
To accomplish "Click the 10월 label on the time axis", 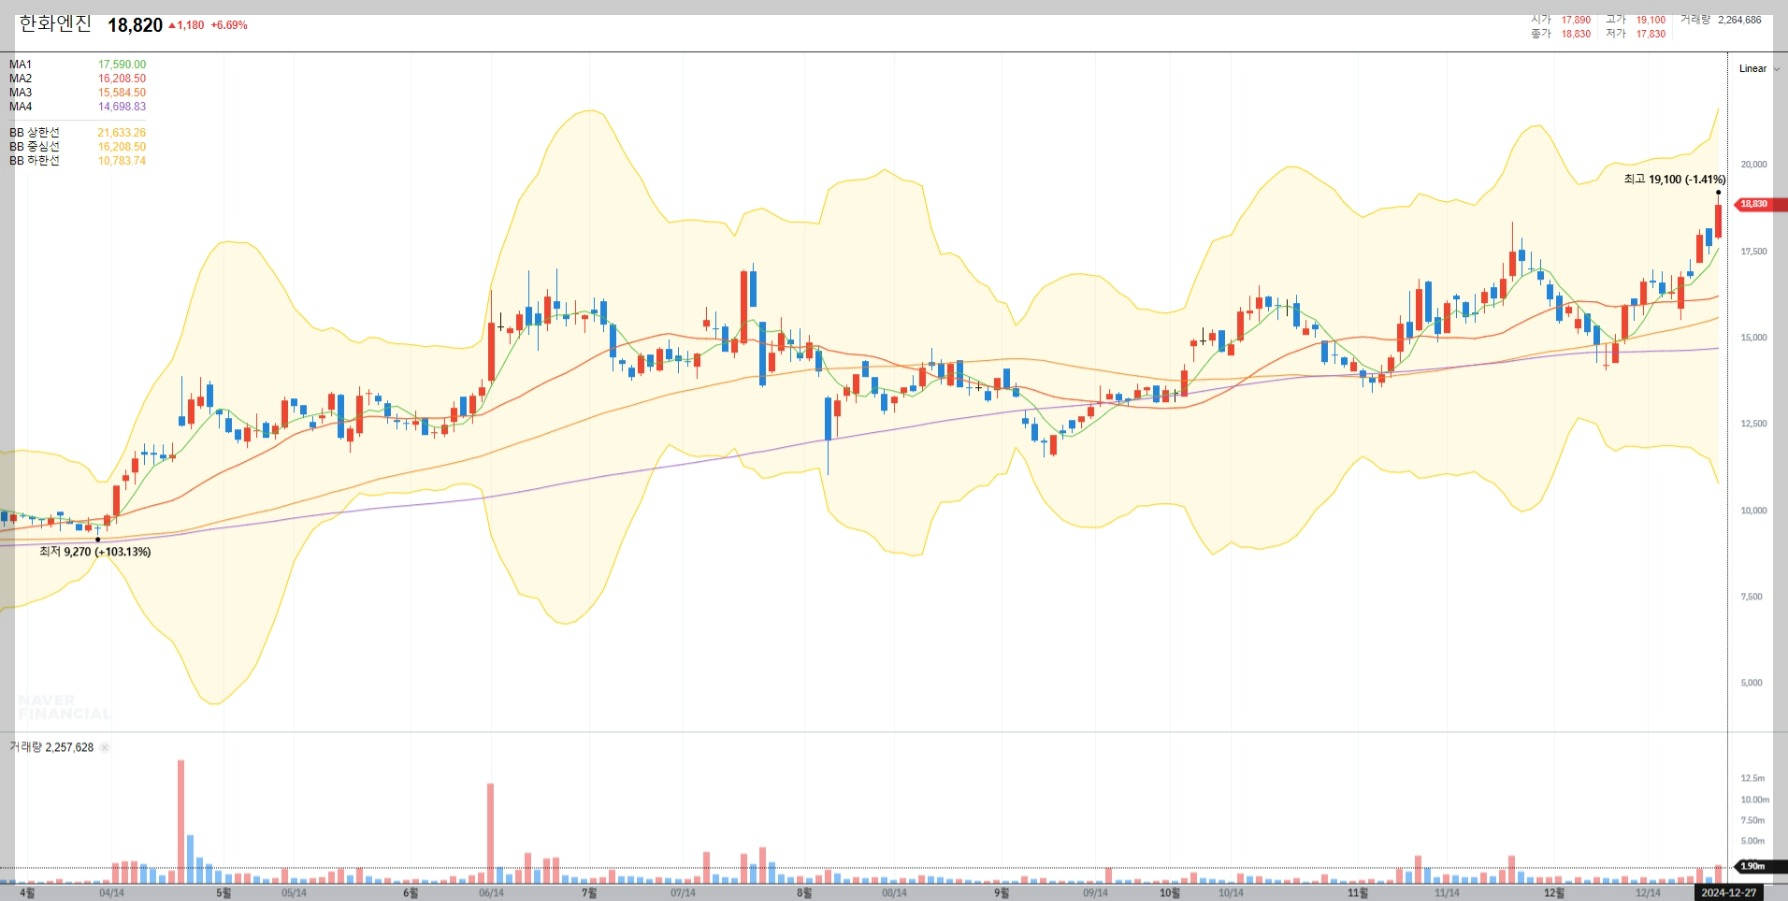I will pos(1170,893).
